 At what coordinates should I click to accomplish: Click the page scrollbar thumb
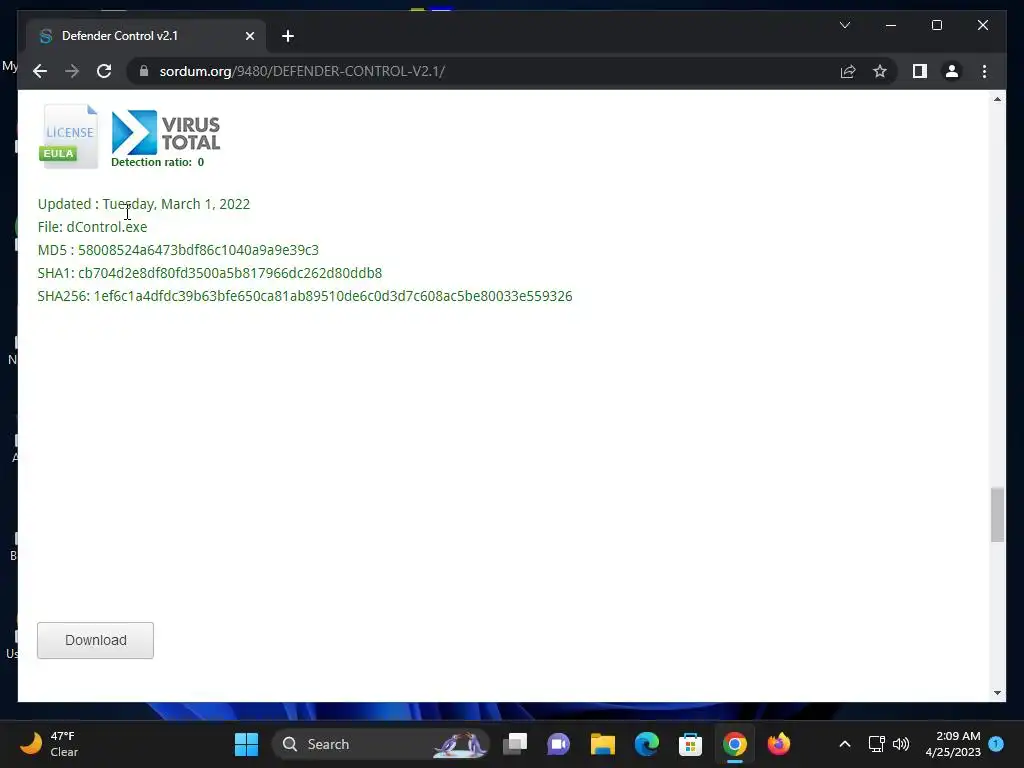coord(997,515)
